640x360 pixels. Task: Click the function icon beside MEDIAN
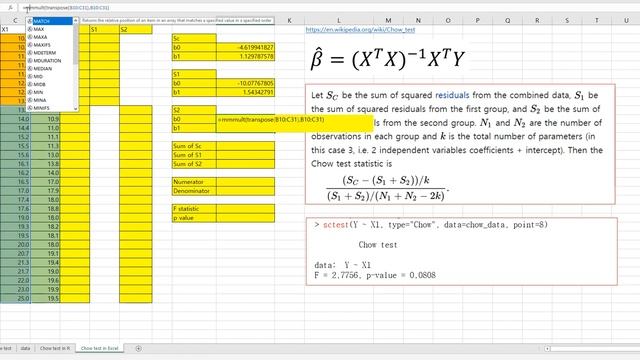click(x=30, y=69)
